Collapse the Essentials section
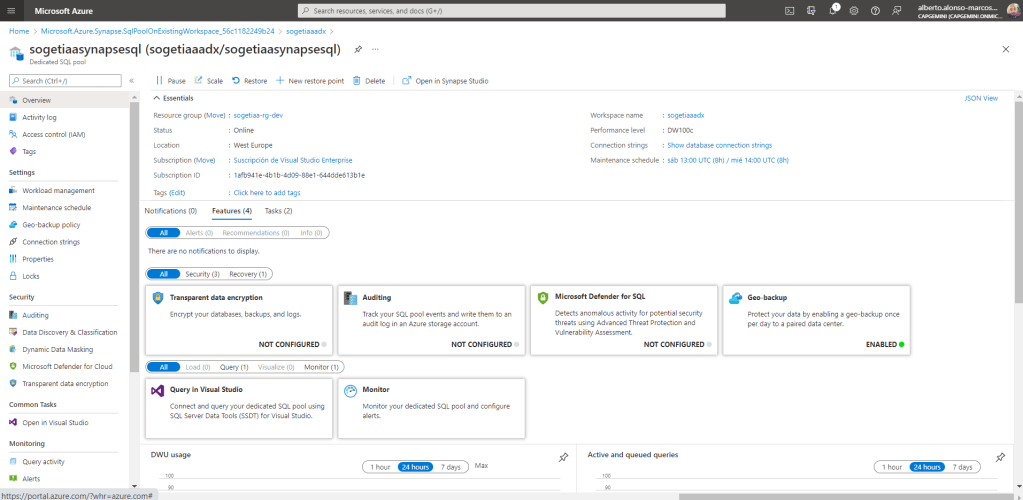Image resolution: width=1023 pixels, height=500 pixels. pos(157,98)
